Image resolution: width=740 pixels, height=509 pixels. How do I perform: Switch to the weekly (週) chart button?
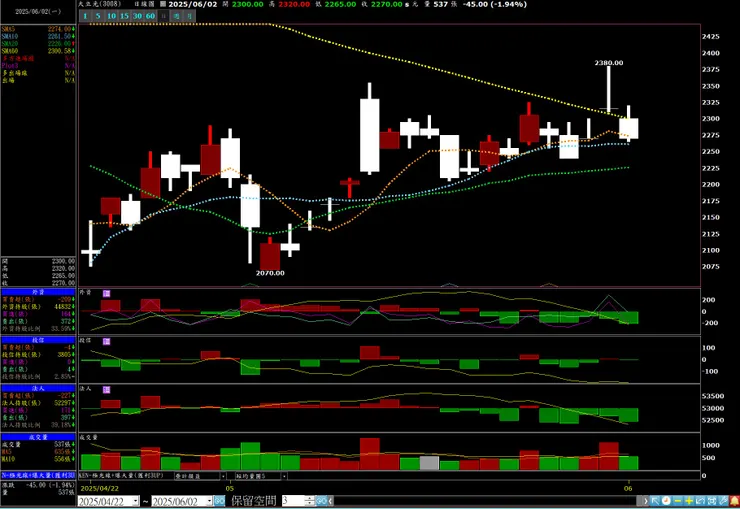point(176,16)
